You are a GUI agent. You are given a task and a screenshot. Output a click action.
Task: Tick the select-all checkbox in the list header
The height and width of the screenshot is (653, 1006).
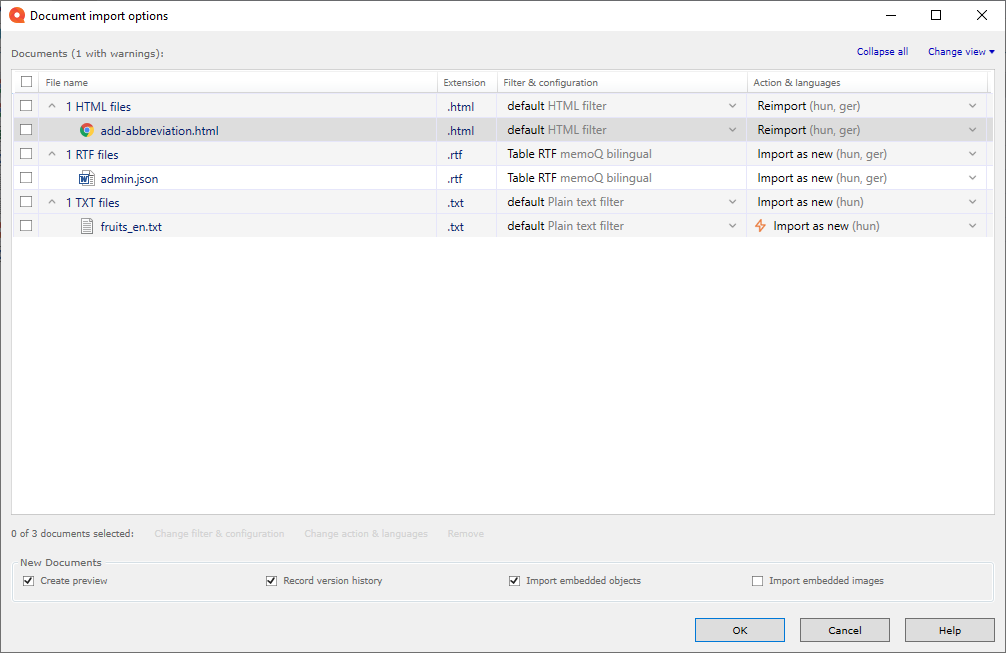25,82
